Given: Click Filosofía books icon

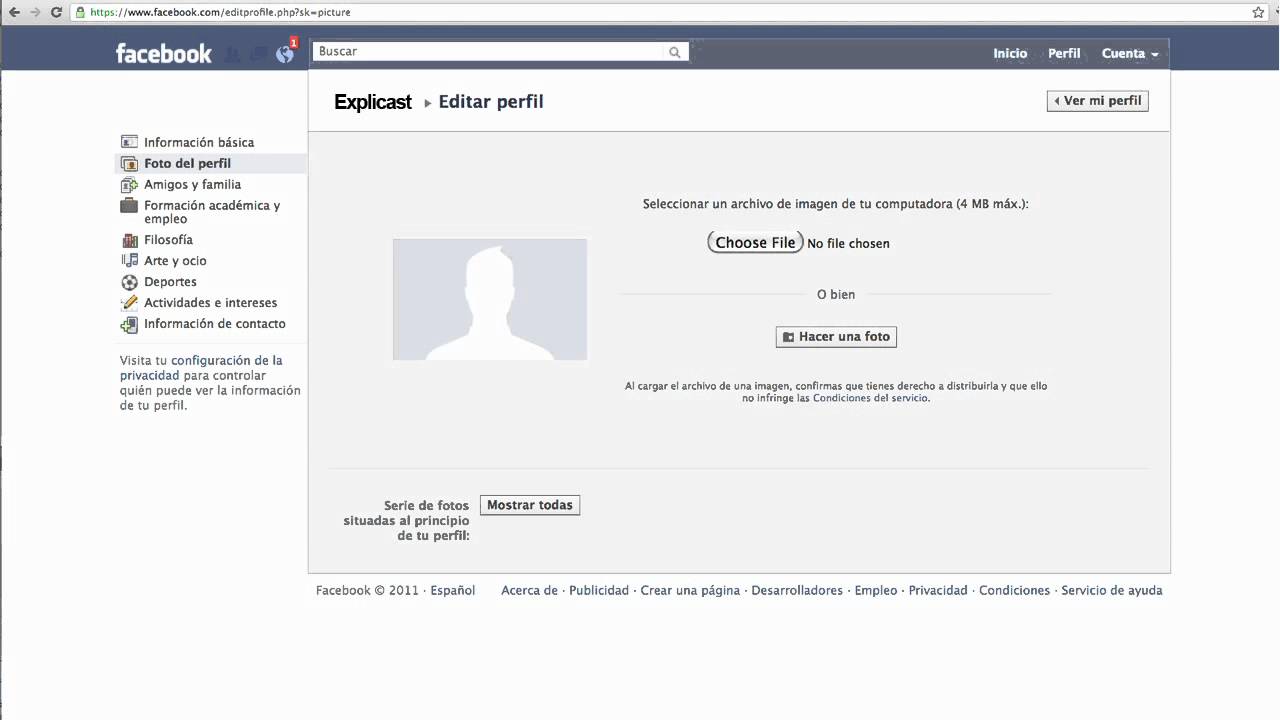Looking at the screenshot, I should coord(129,240).
